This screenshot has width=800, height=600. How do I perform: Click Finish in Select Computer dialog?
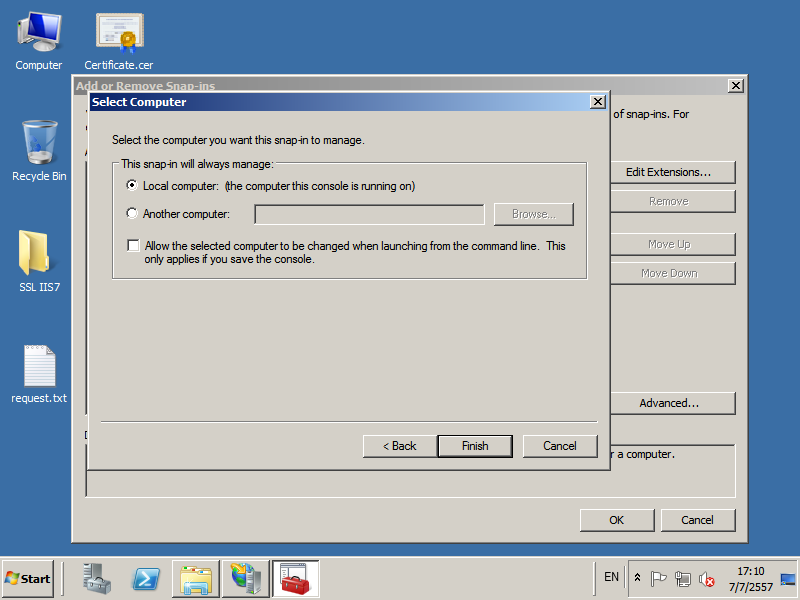point(475,446)
